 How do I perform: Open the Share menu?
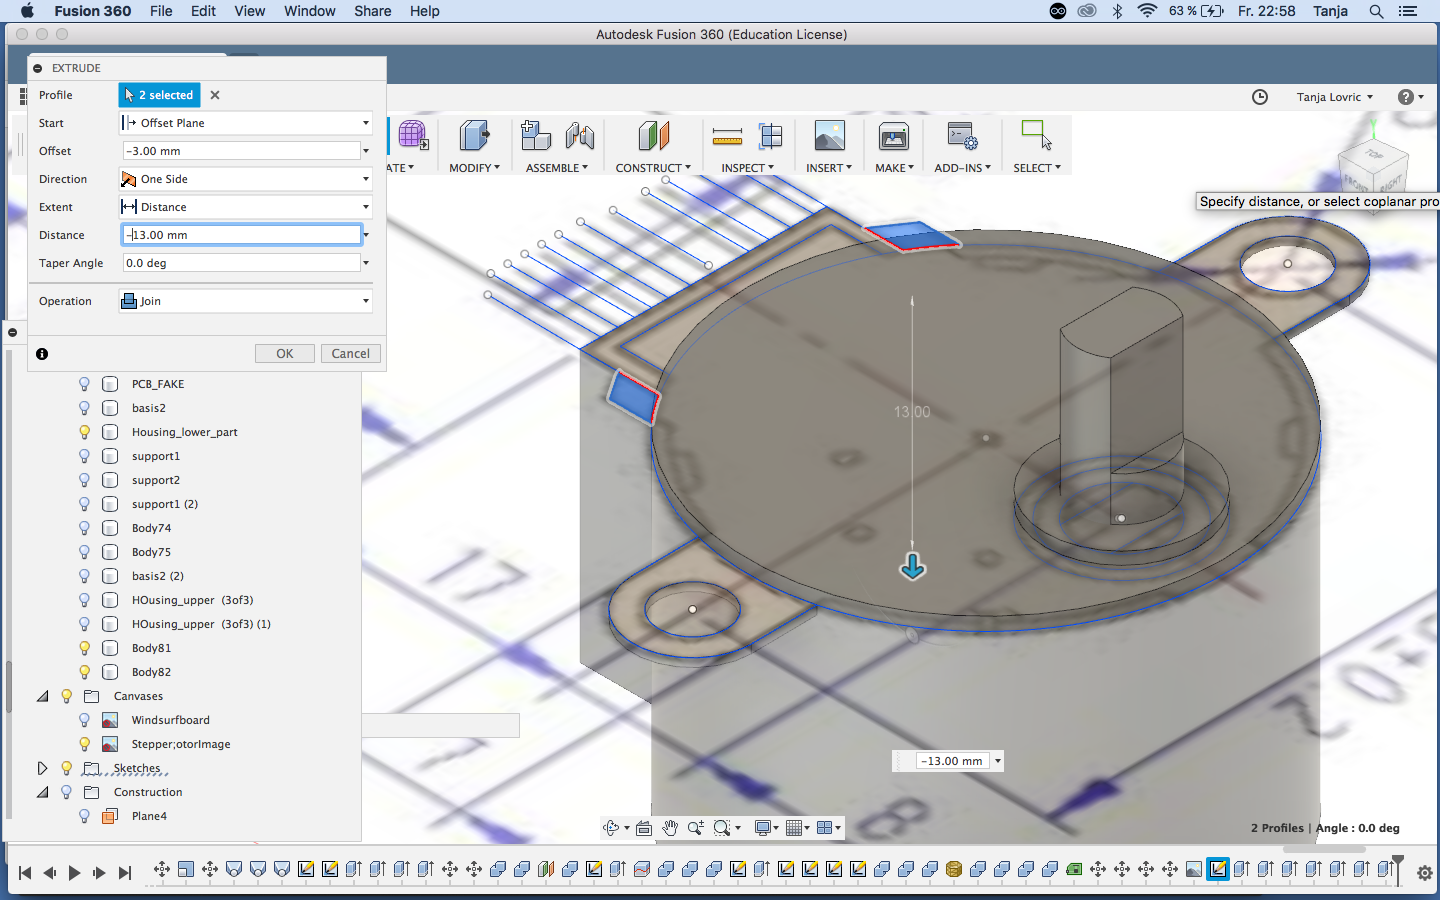[372, 11]
